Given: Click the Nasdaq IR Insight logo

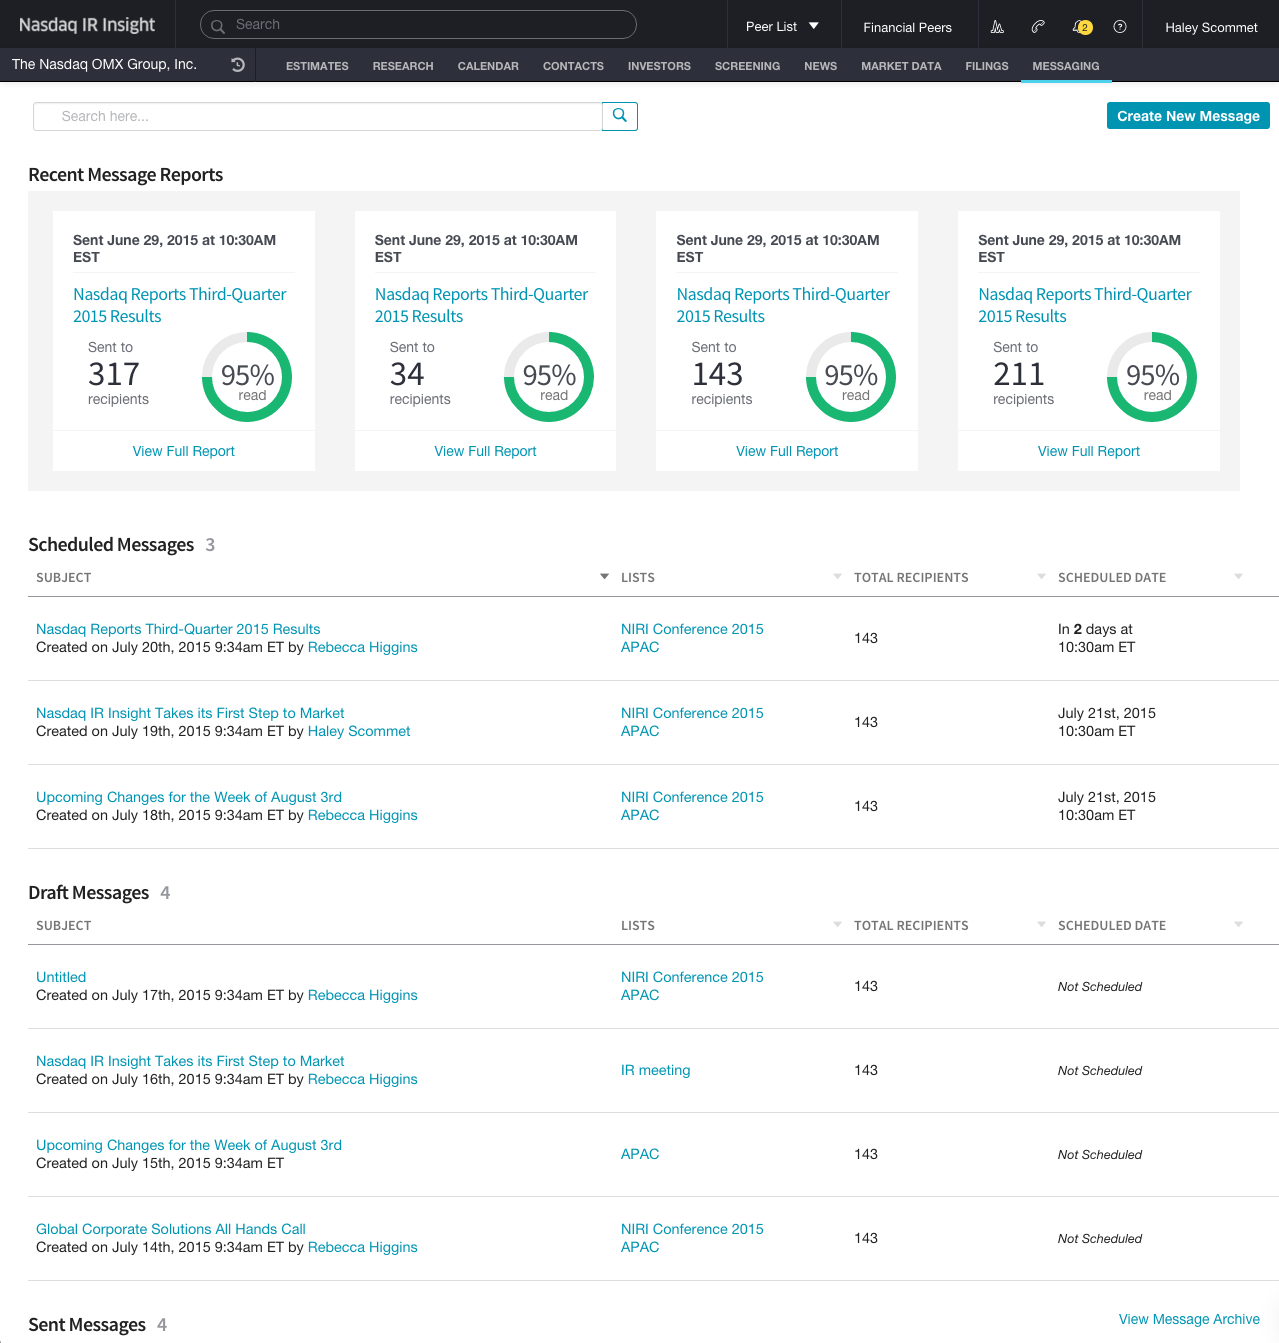Looking at the screenshot, I should click(x=87, y=24).
